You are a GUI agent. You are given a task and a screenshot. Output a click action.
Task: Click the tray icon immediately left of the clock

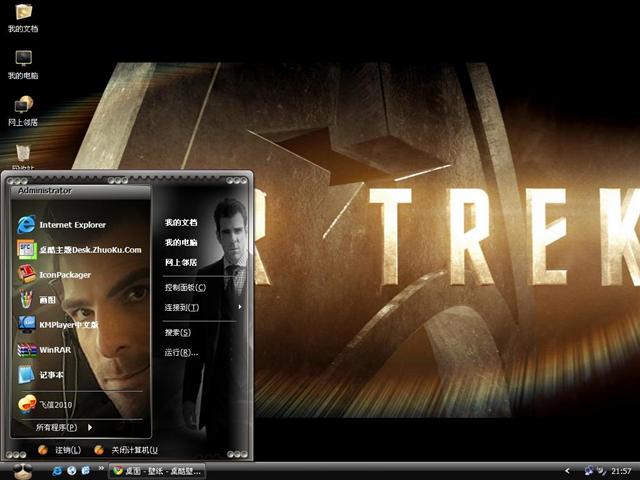602,471
